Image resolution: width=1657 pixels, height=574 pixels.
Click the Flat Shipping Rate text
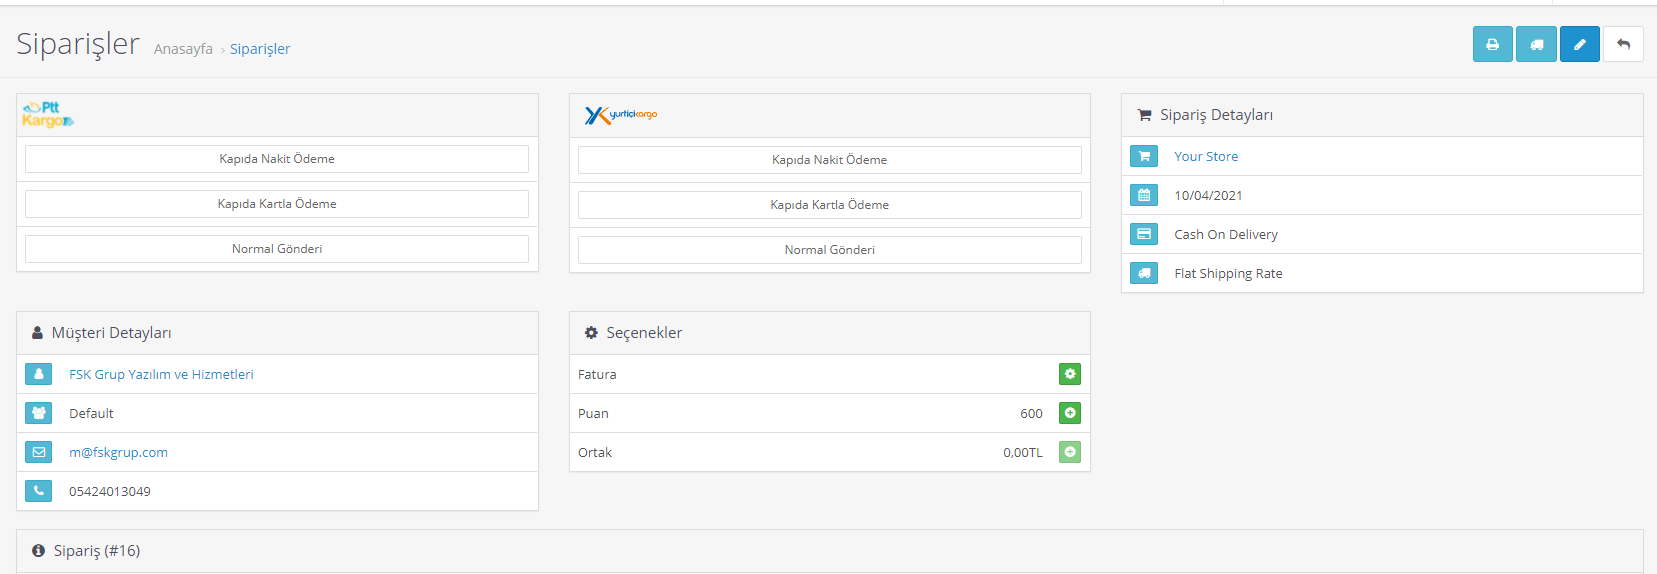tap(1228, 273)
